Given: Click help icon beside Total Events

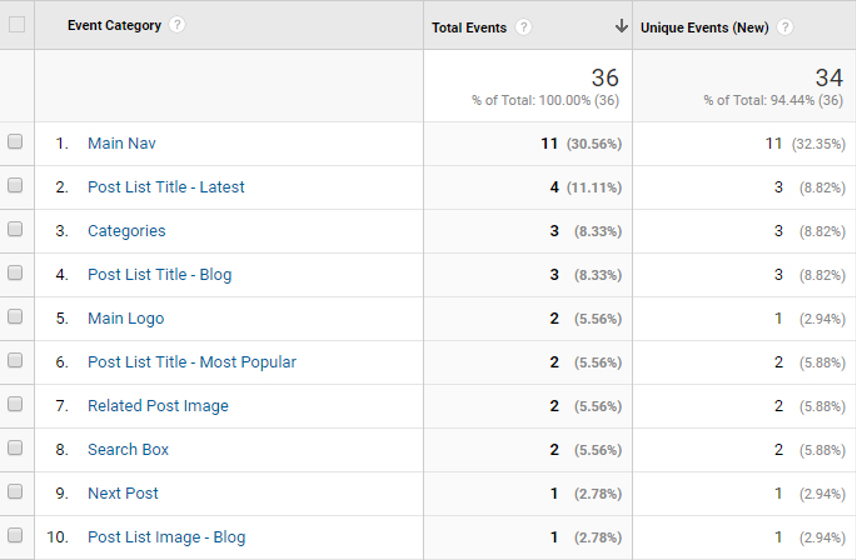Looking at the screenshot, I should tap(523, 28).
